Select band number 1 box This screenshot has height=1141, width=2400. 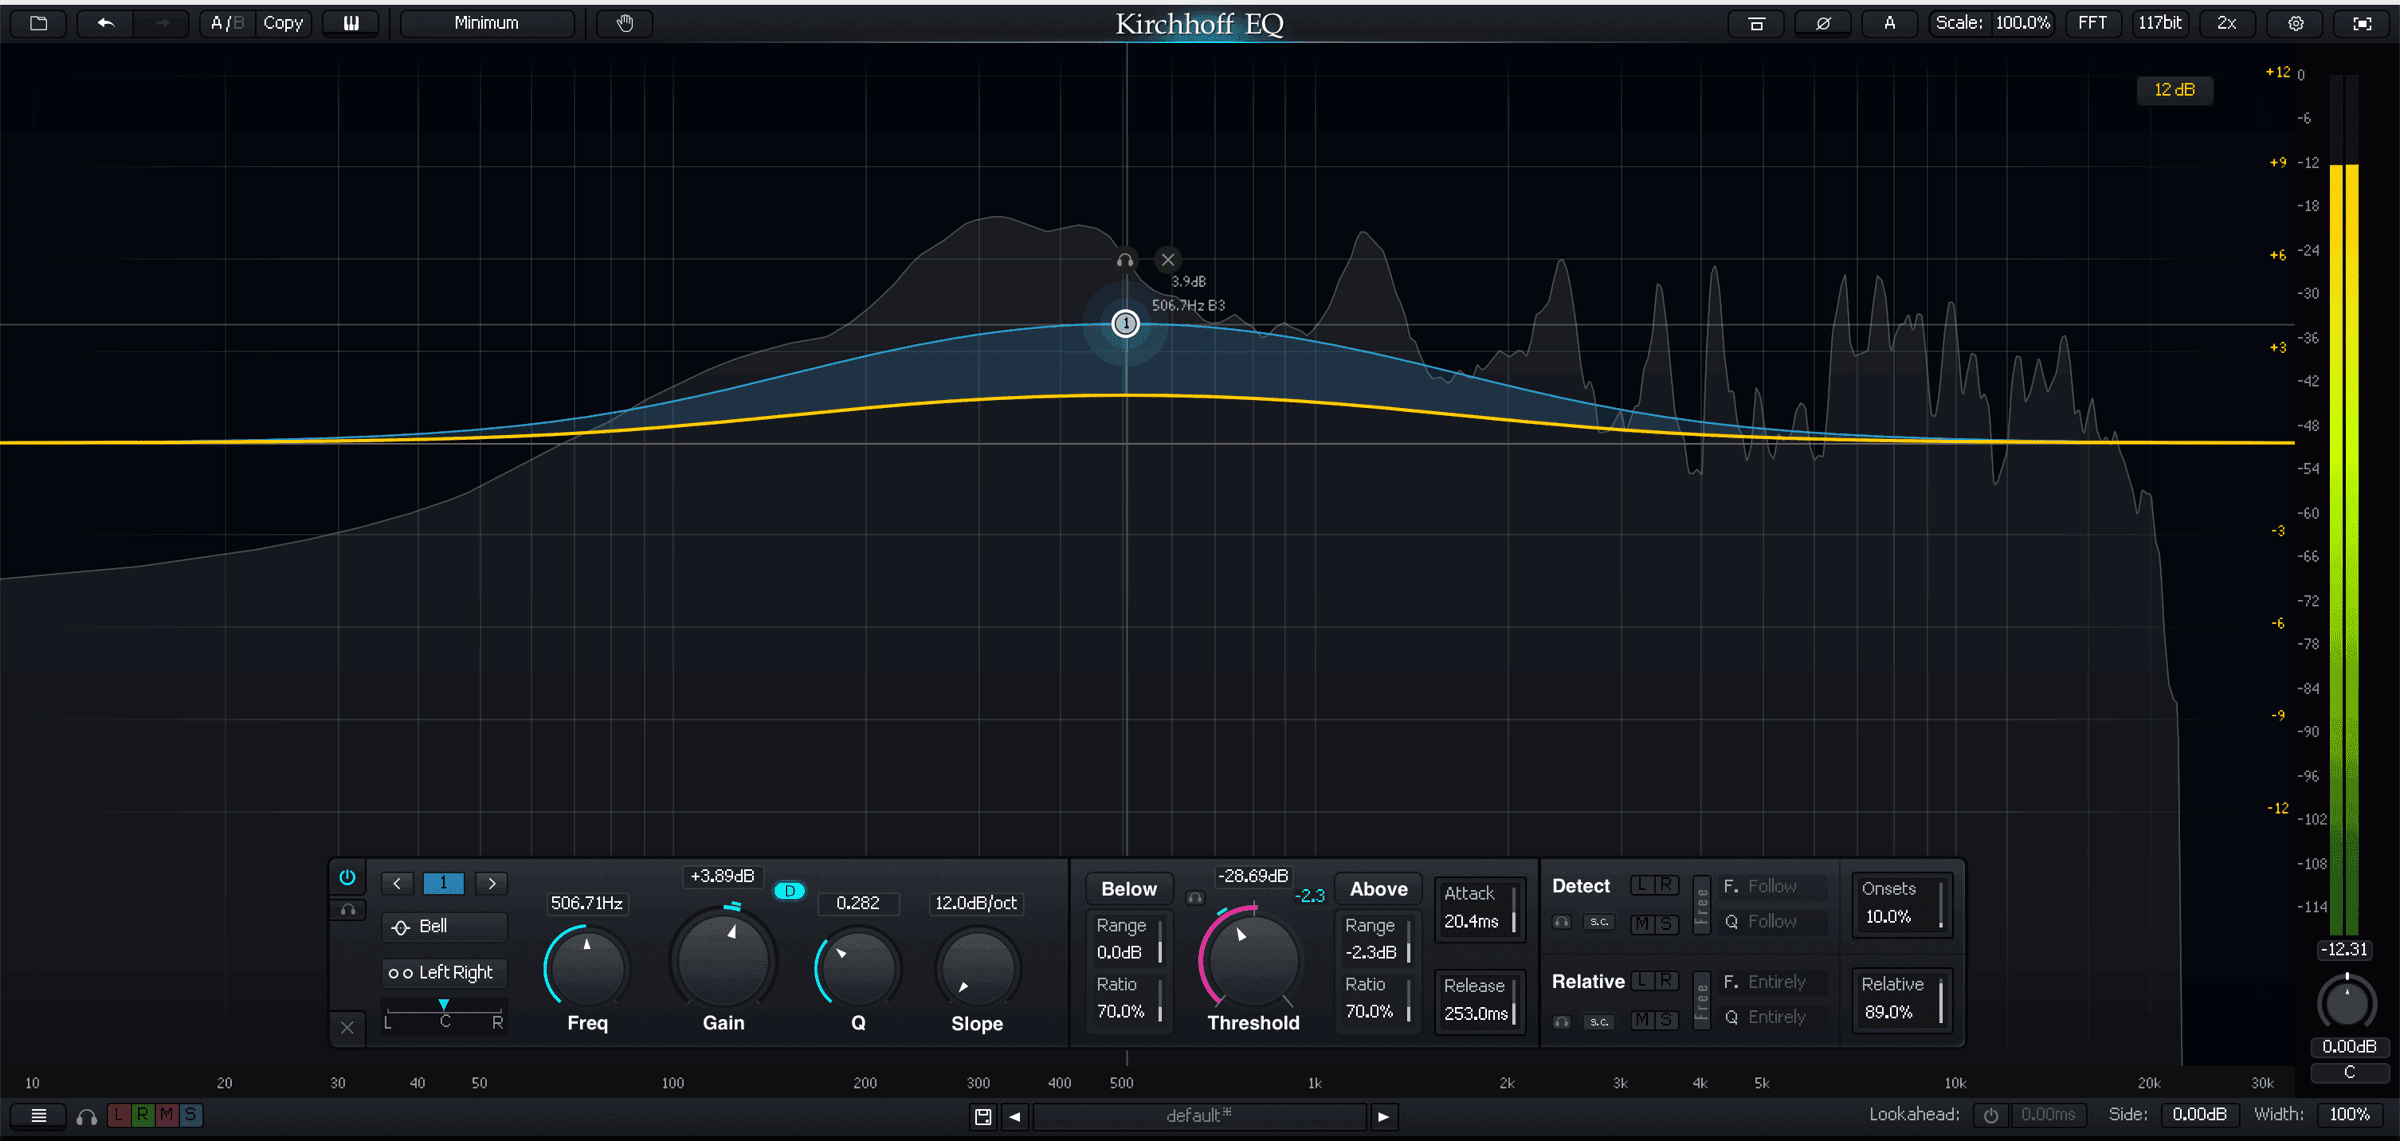[443, 883]
